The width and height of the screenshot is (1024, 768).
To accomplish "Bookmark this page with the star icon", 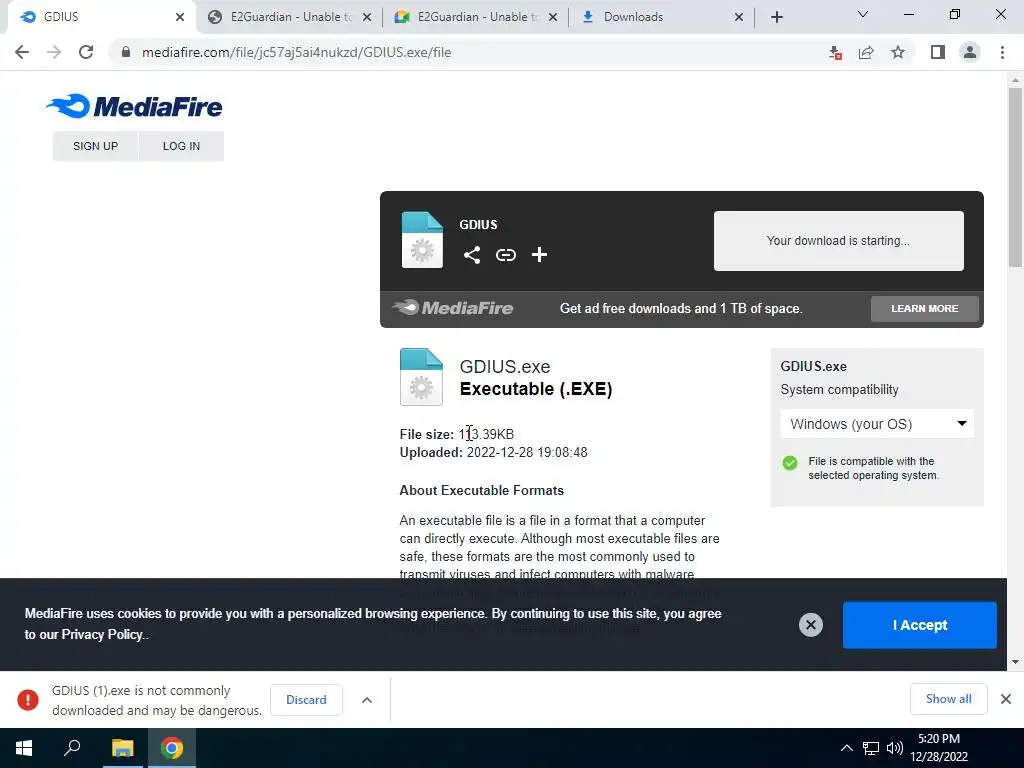I will pos(898,52).
